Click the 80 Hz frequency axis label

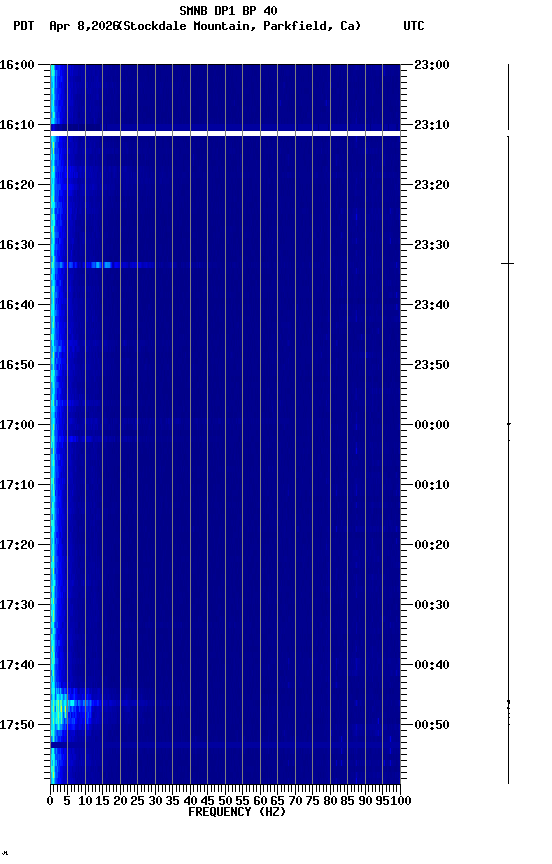(x=330, y=801)
